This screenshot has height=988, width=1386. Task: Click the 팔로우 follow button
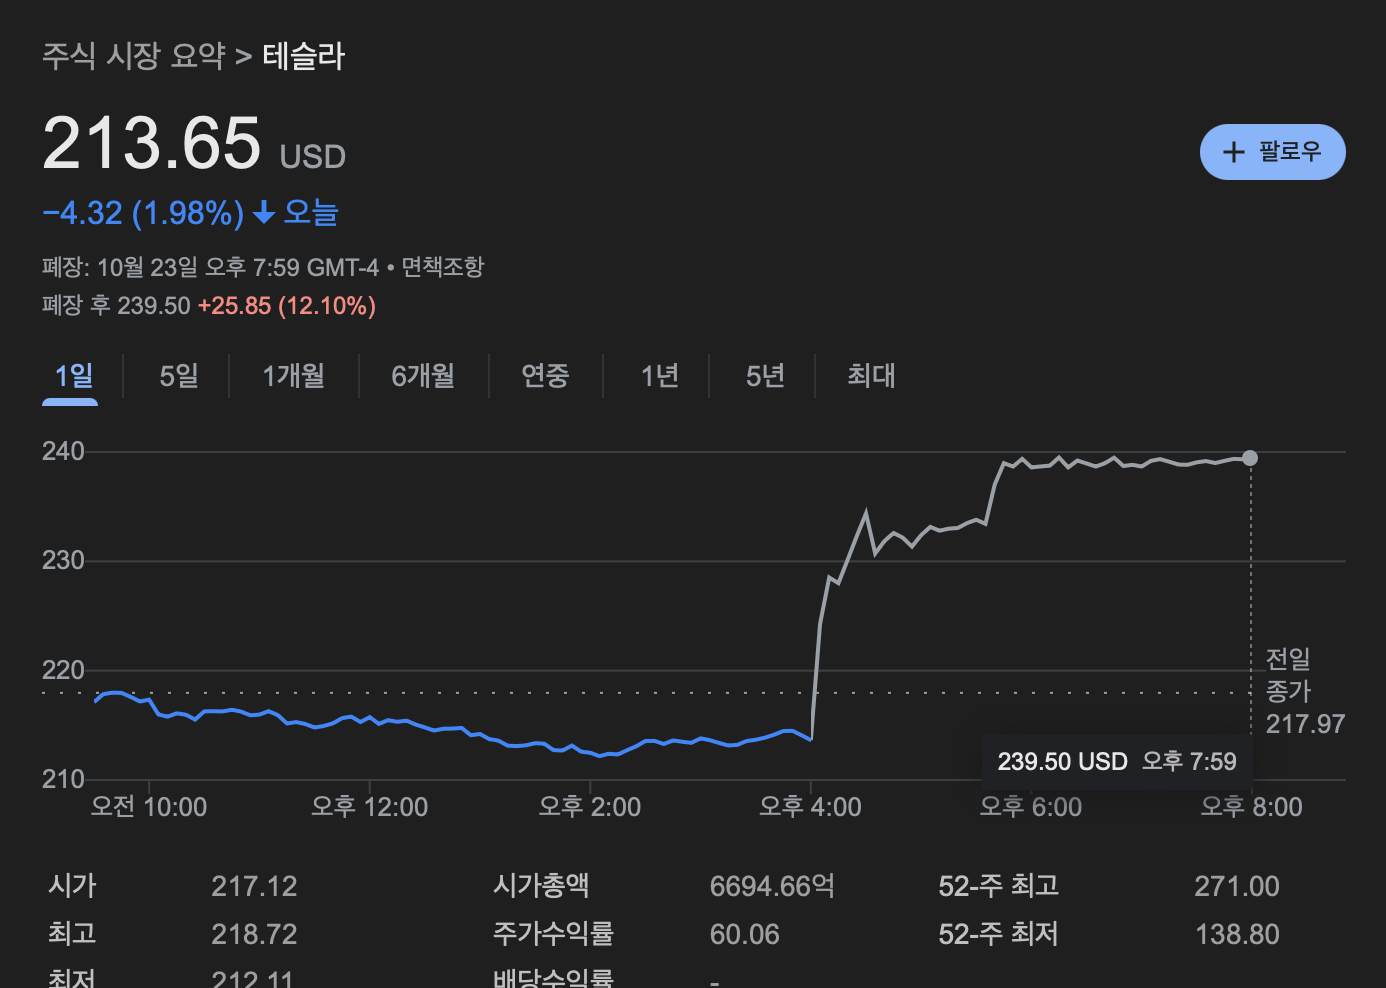point(1272,152)
